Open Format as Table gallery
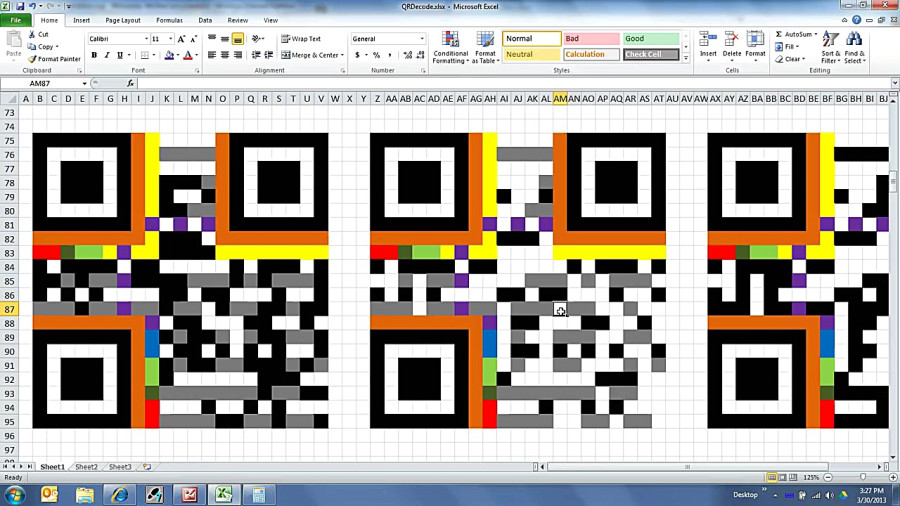Screen dimensions: 900x506 (x=485, y=47)
